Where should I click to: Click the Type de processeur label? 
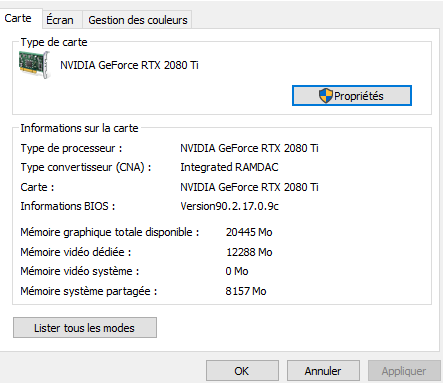[x=71, y=148]
